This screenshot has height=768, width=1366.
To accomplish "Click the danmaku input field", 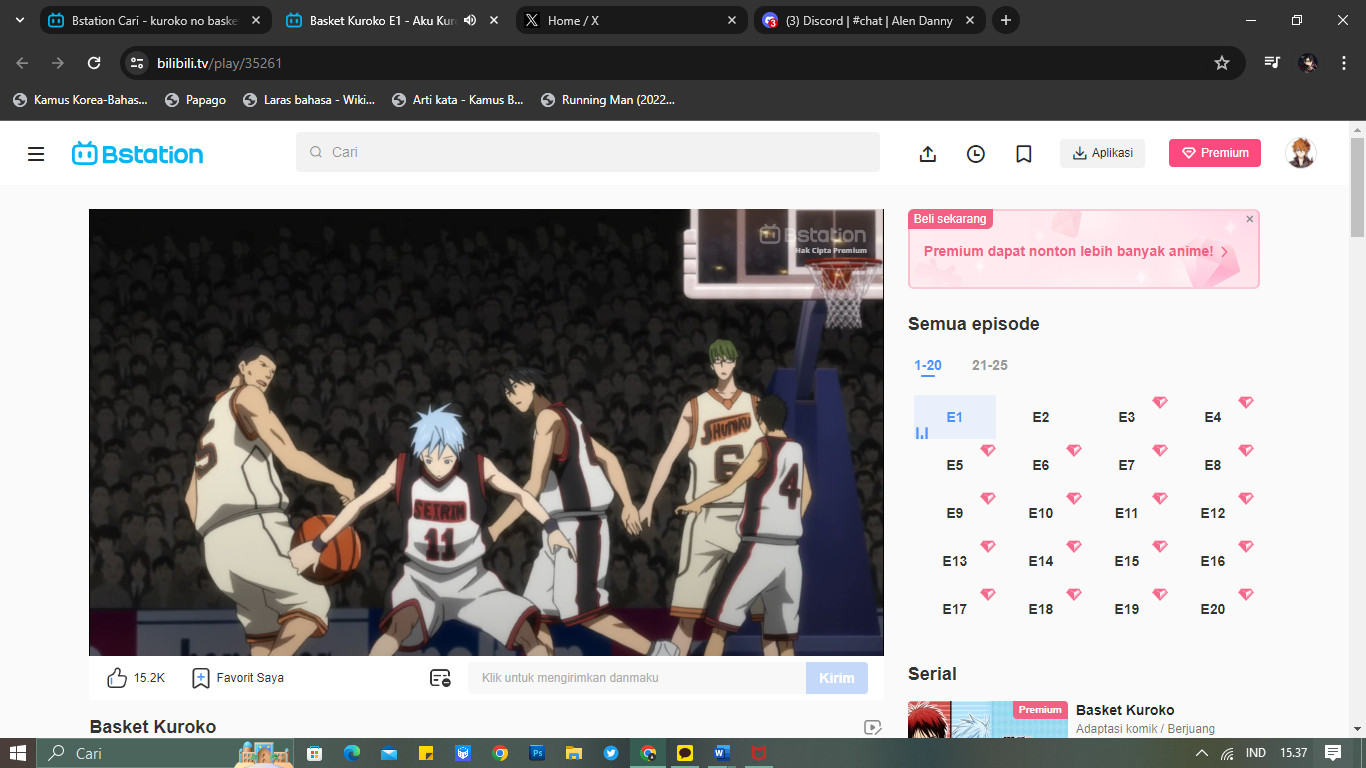I will (x=637, y=678).
